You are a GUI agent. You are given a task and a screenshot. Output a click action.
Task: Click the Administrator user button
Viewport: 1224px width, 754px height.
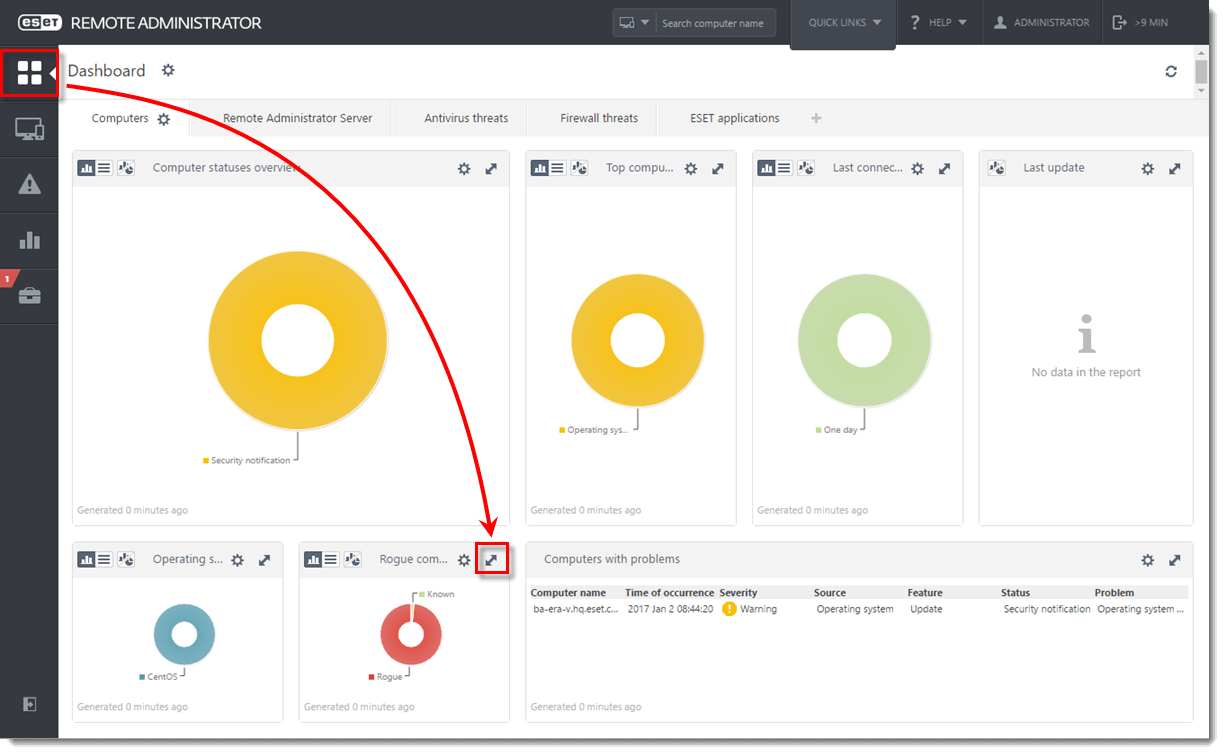coord(1041,23)
